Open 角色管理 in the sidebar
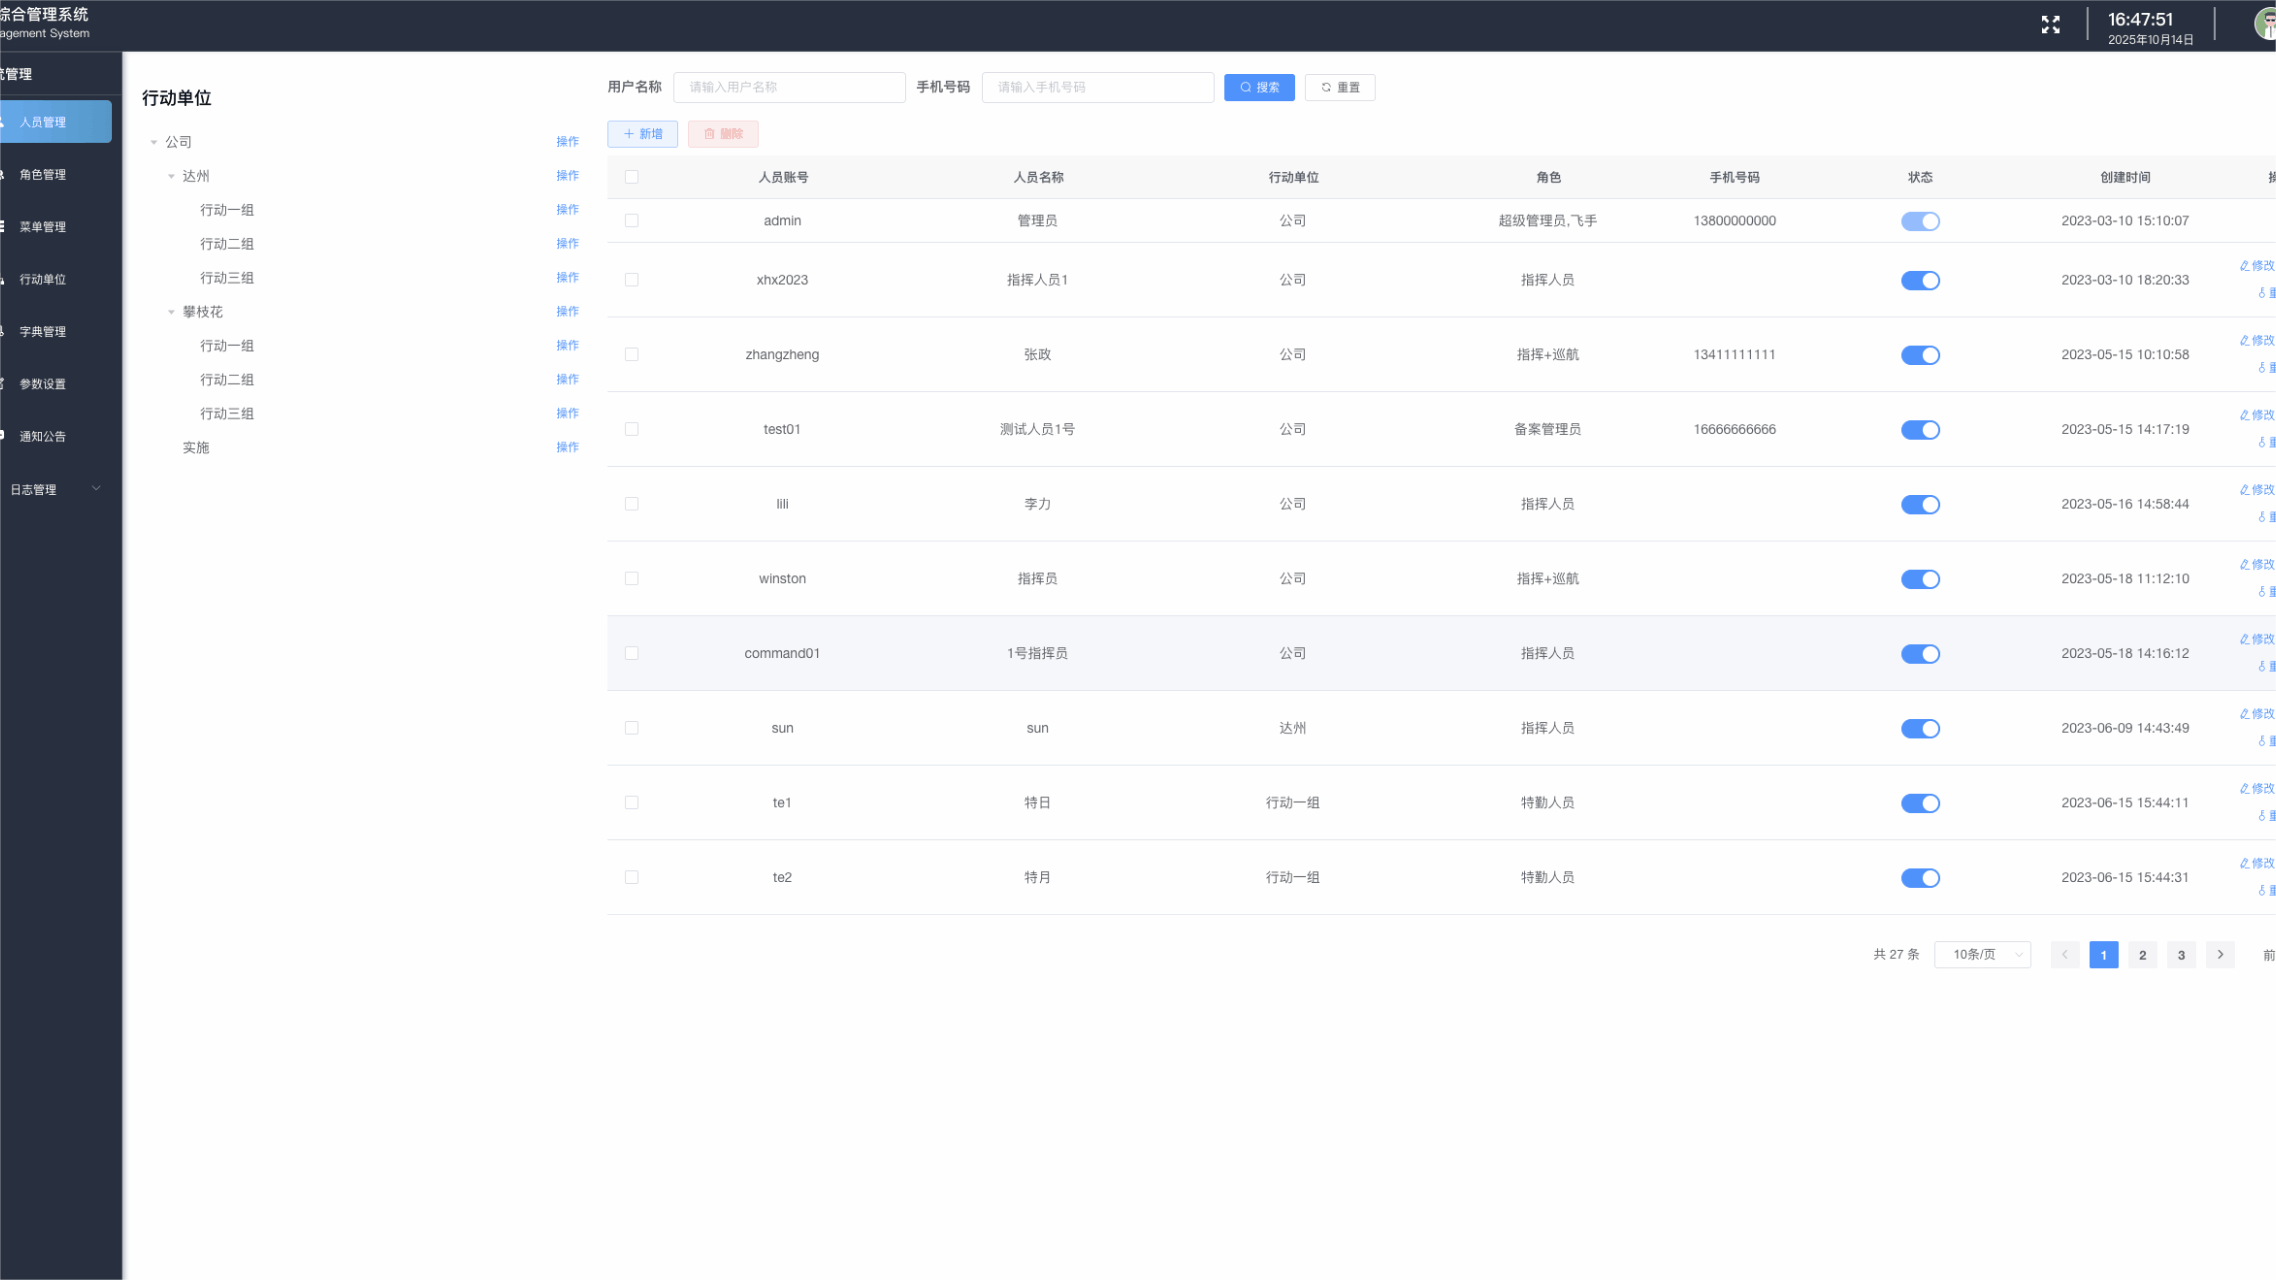This screenshot has width=2276, height=1280. coord(43,175)
